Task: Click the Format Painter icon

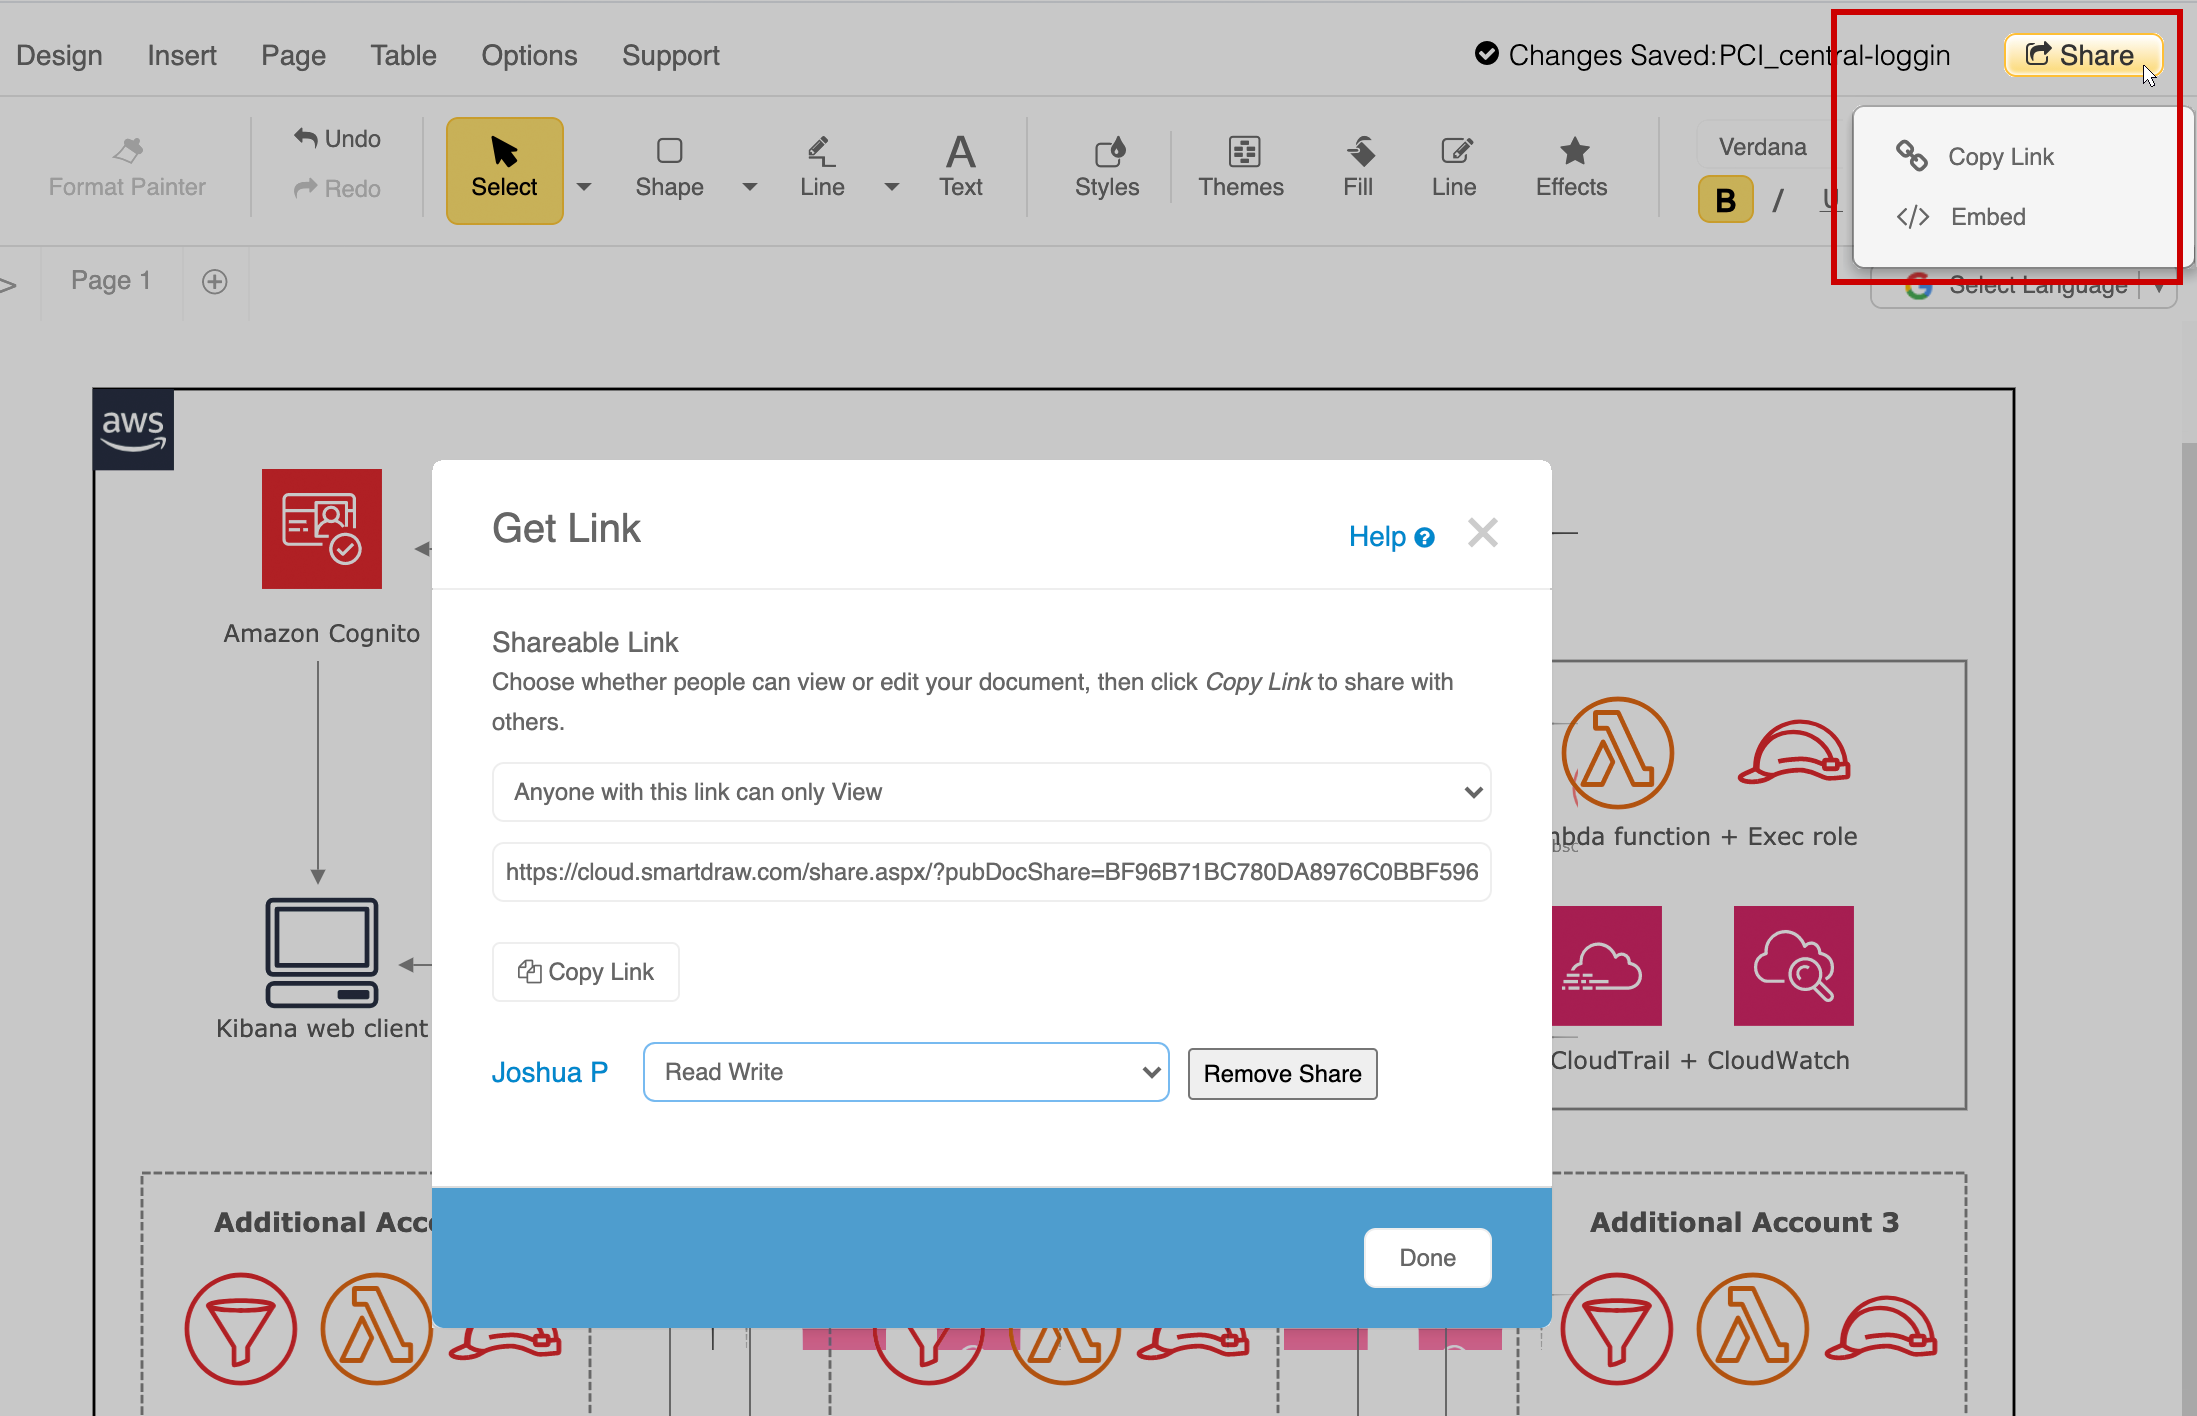Action: 127,152
